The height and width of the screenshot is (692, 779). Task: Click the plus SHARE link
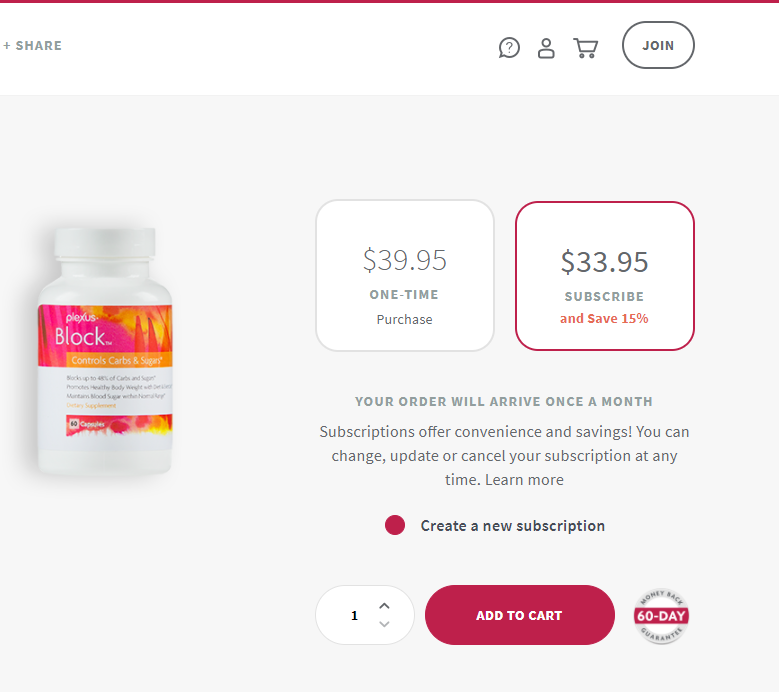32,46
